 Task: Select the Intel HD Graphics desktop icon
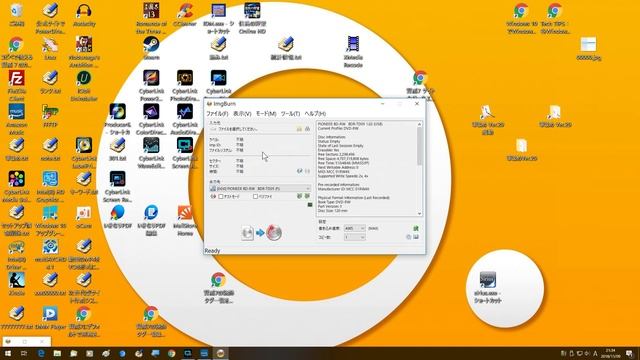[x=50, y=187]
